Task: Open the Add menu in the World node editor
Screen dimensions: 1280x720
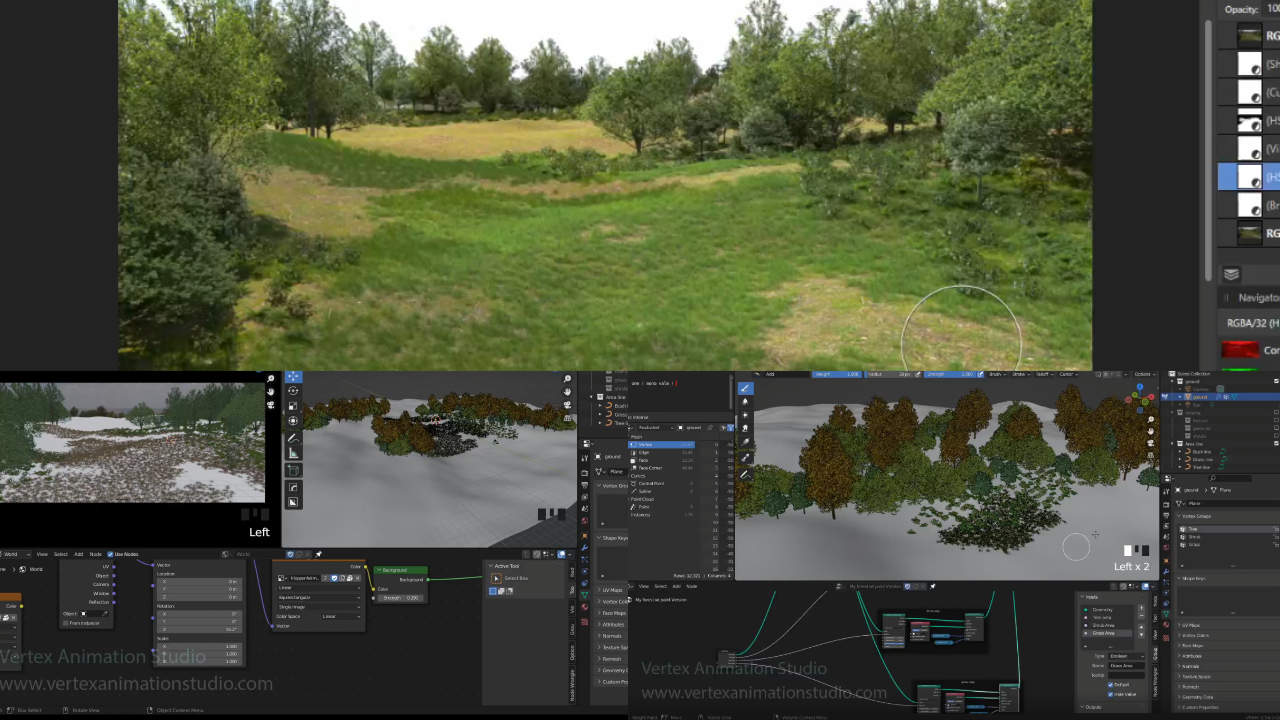Action: (78, 554)
